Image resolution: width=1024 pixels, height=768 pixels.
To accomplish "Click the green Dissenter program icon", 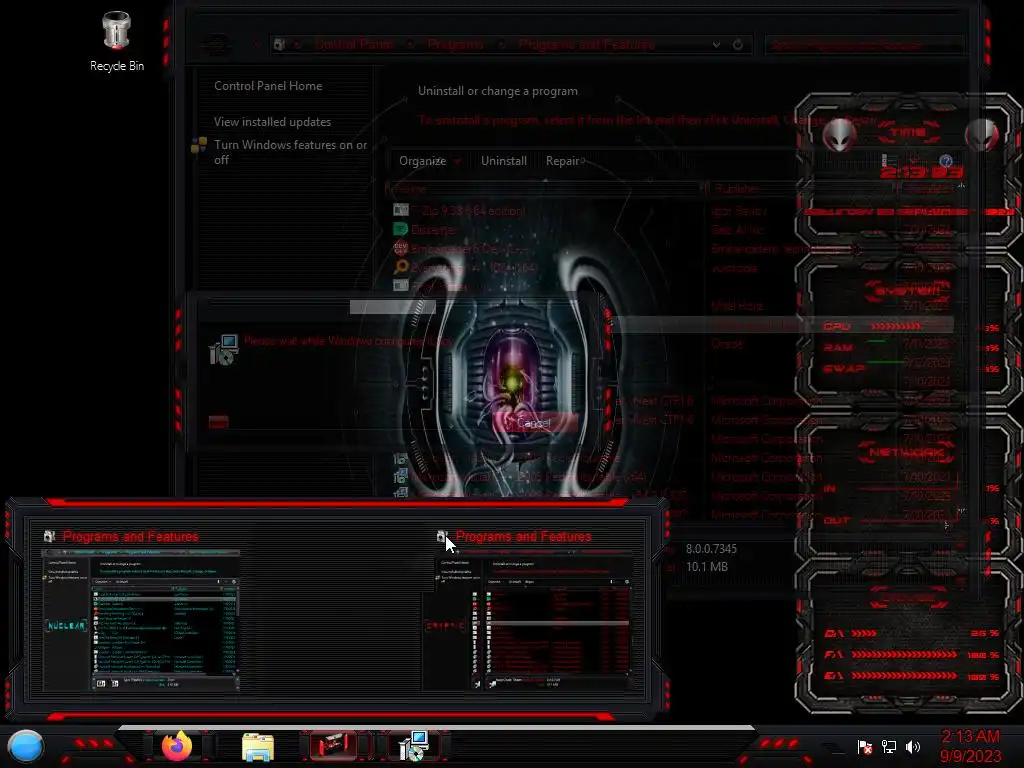I will pos(400,229).
